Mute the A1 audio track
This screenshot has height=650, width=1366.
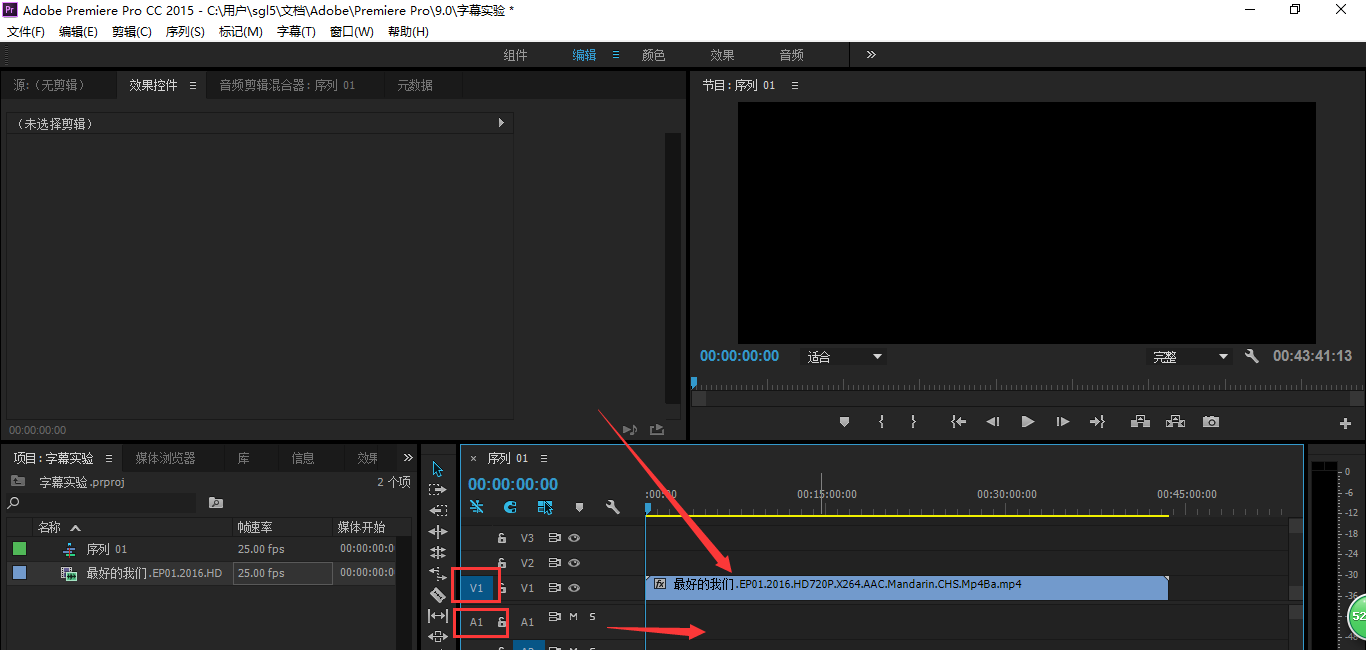(x=573, y=617)
